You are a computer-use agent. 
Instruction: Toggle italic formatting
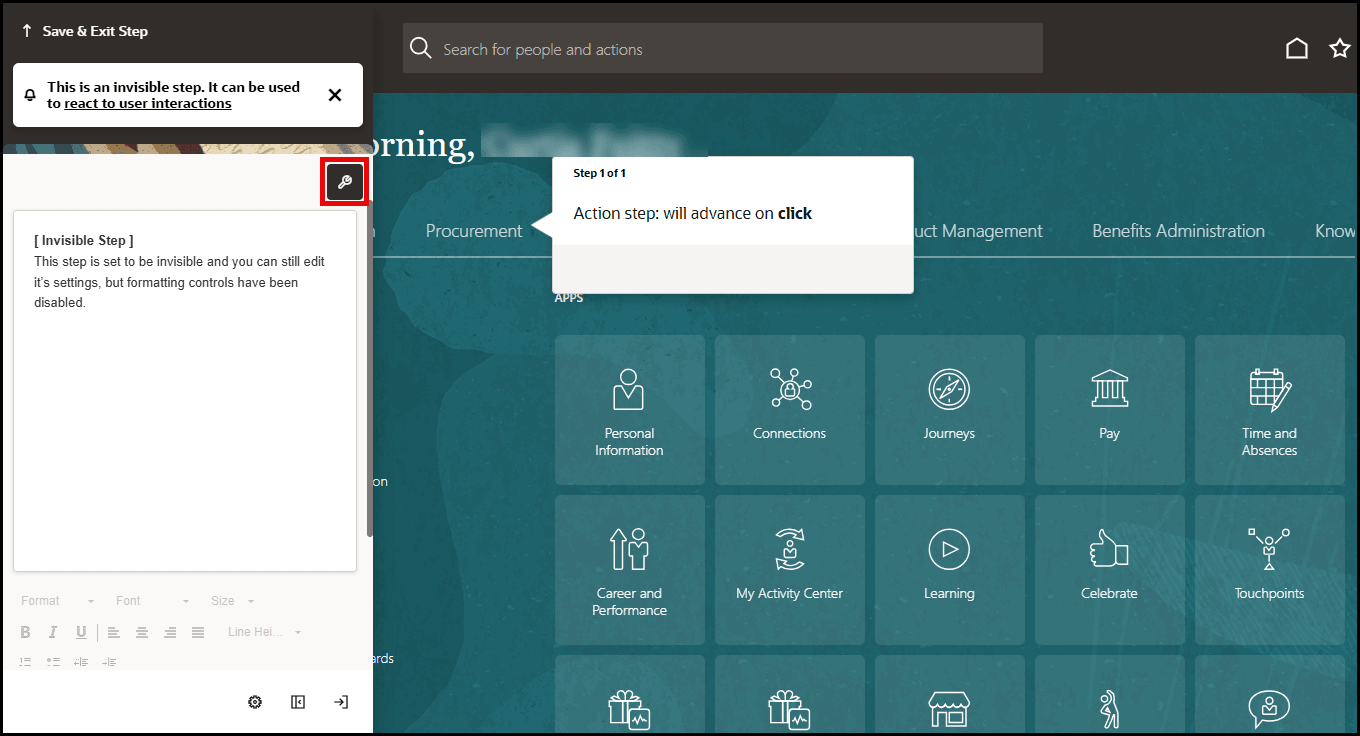click(53, 632)
